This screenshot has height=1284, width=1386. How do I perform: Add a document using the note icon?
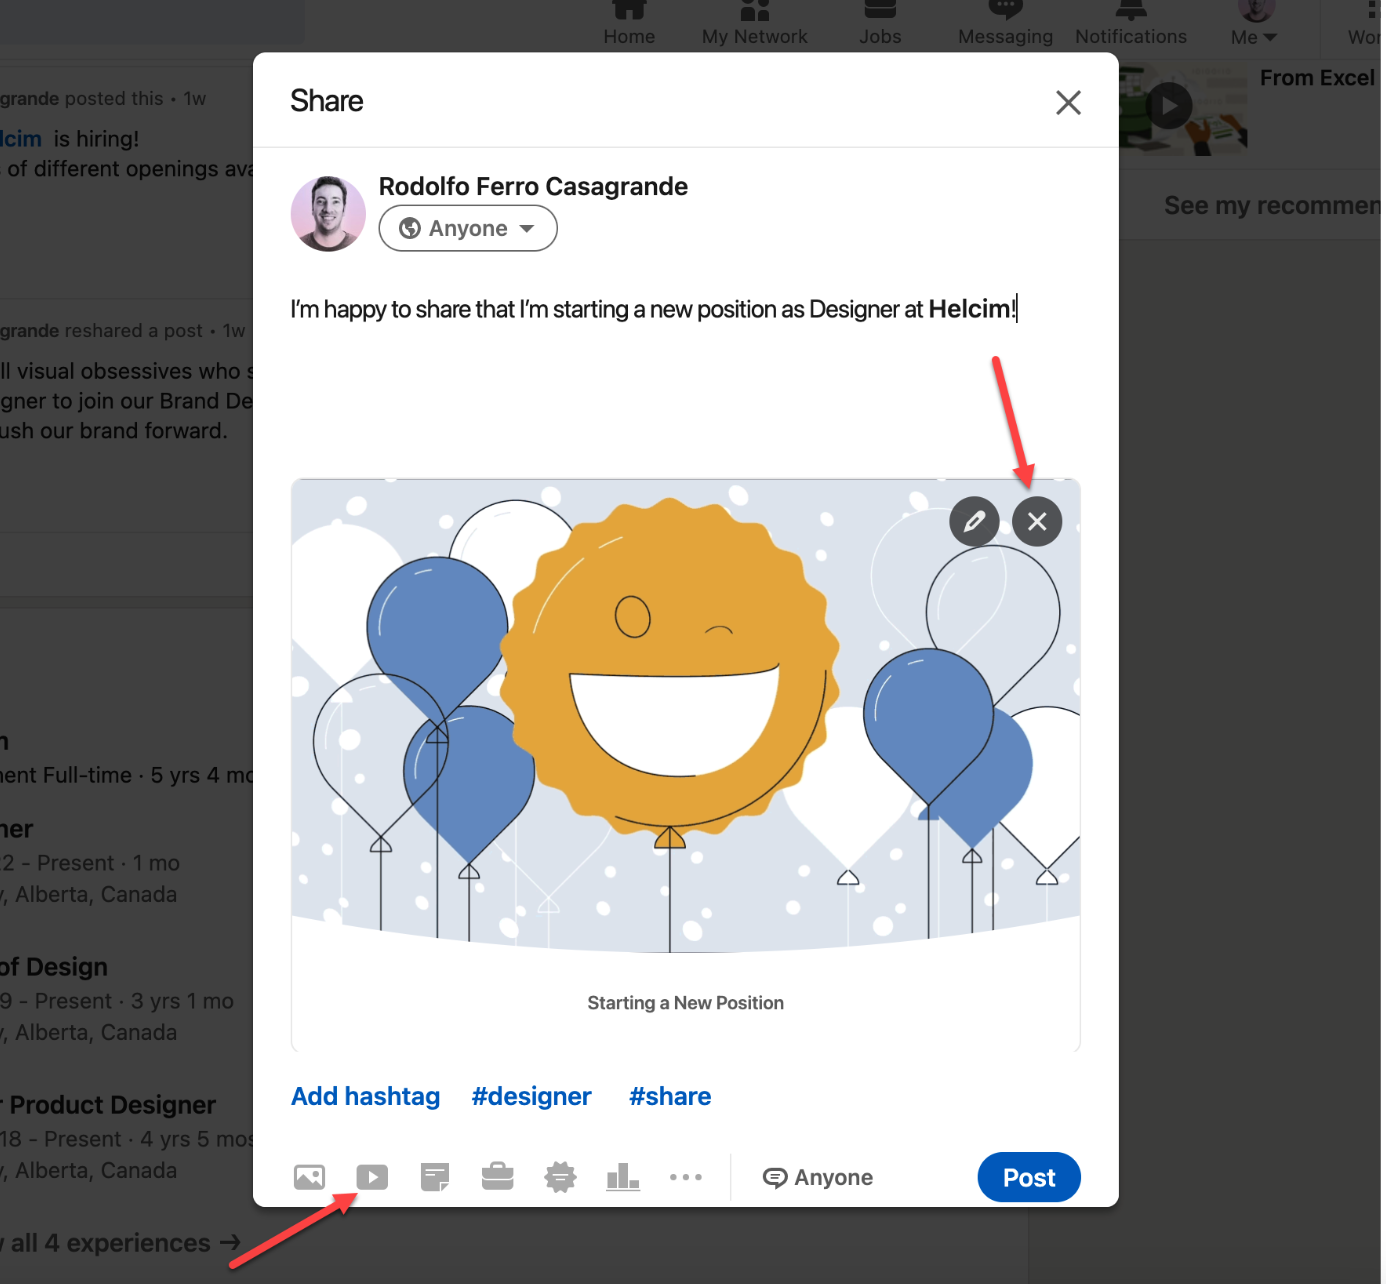[x=435, y=1177]
